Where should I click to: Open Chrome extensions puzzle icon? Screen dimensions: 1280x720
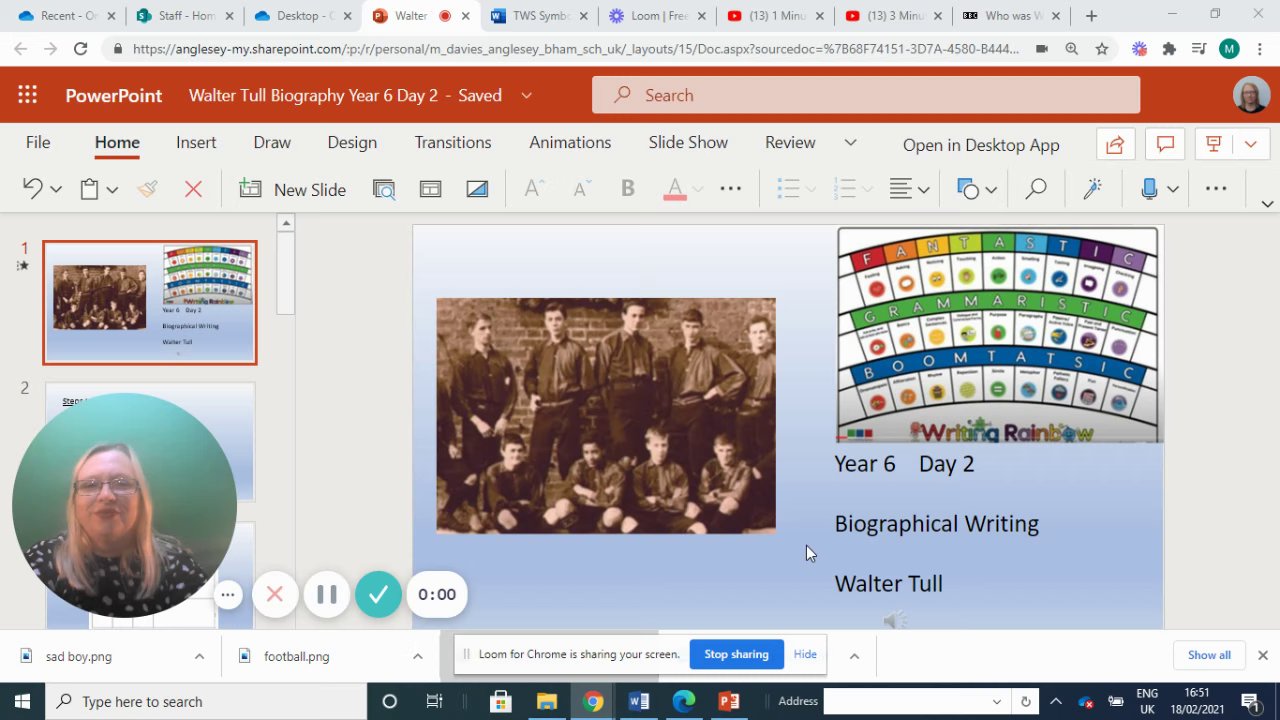pyautogui.click(x=1169, y=48)
